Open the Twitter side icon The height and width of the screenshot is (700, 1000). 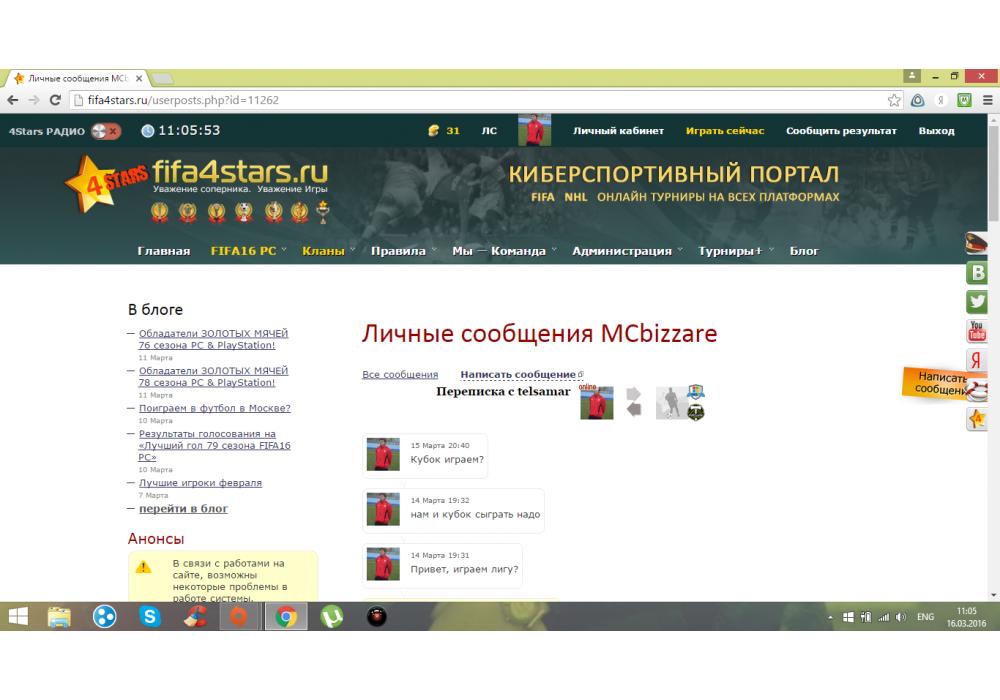click(976, 302)
